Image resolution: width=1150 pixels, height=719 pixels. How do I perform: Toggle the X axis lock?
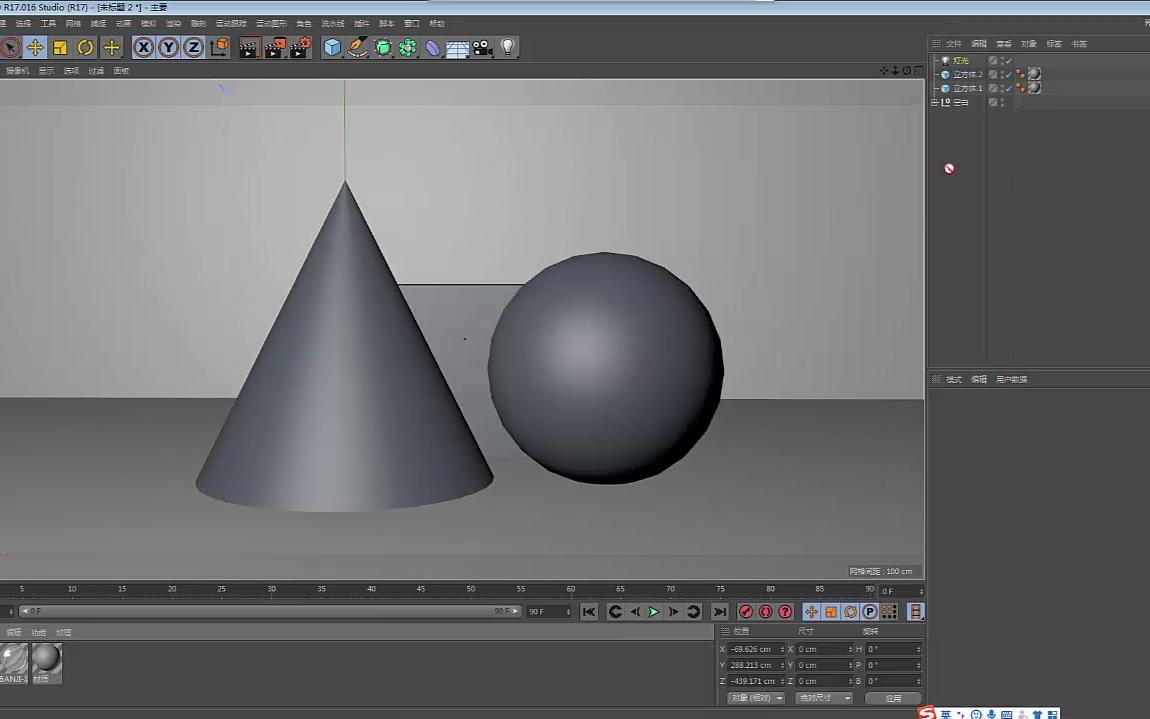coord(143,47)
